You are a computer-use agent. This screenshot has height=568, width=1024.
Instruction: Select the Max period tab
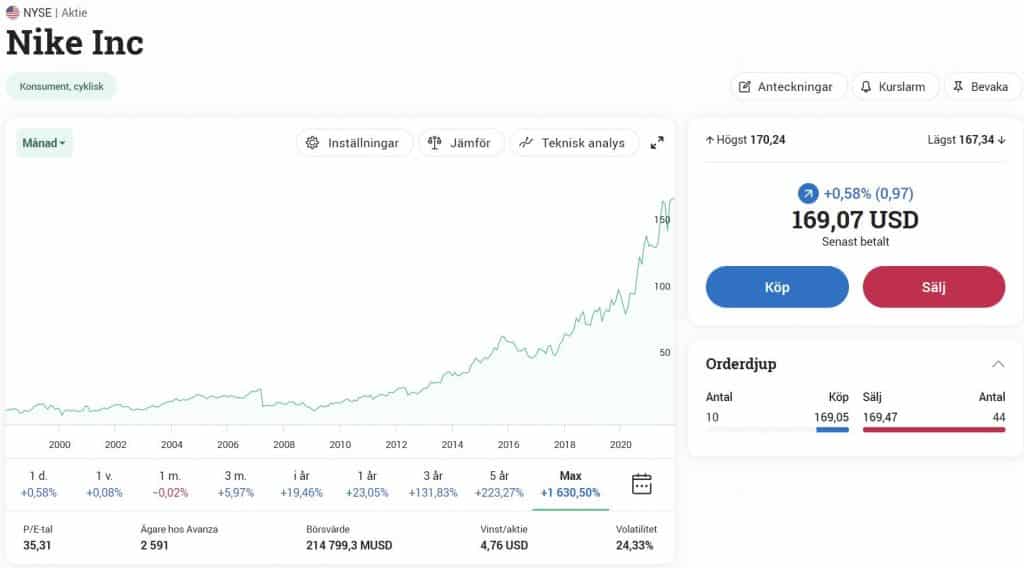pyautogui.click(x=570, y=484)
